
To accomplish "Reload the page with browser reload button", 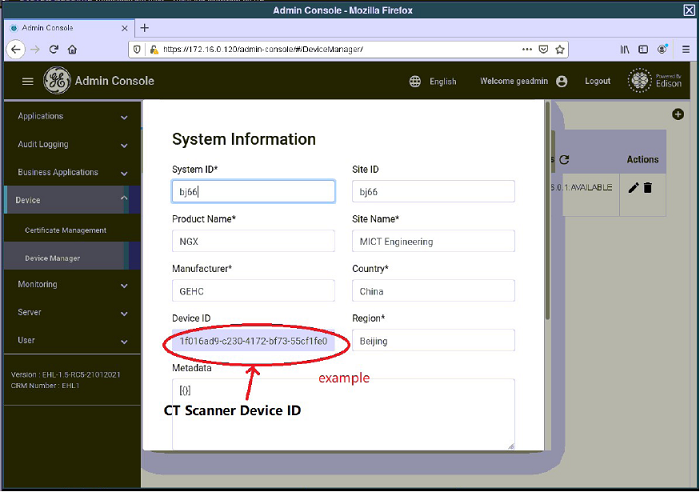I will [x=54, y=48].
